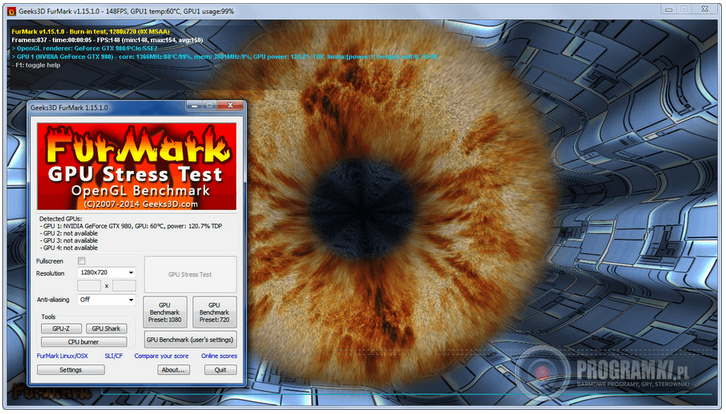
Task: Click the FurMark GPU Stress Test banner image
Action: point(137,166)
